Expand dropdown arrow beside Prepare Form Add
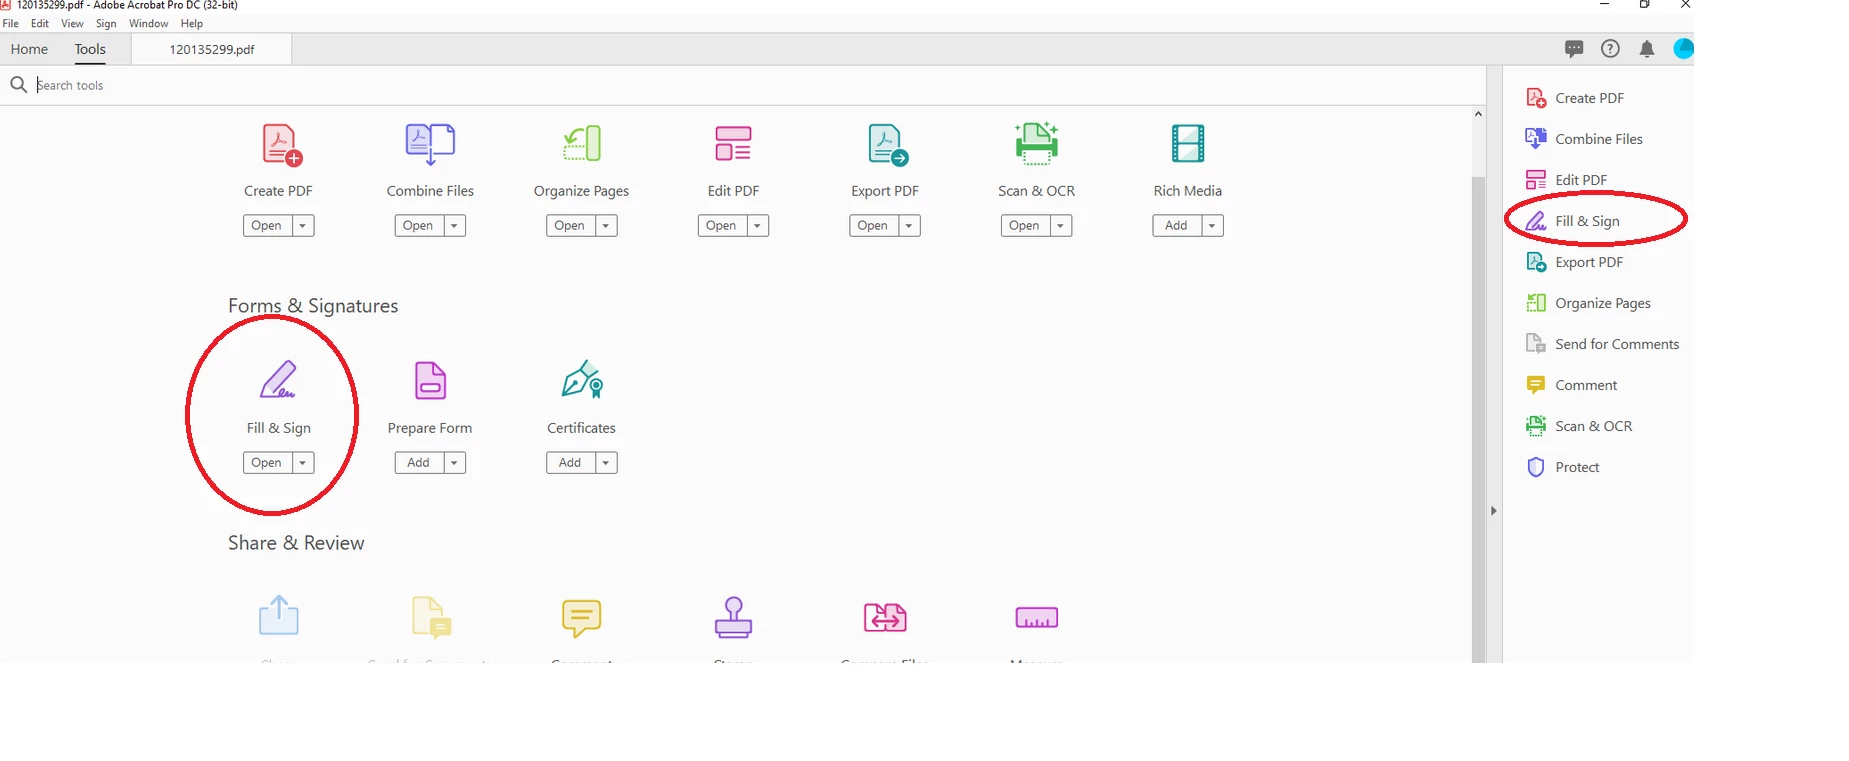This screenshot has height=761, width=1849. pyautogui.click(x=454, y=463)
